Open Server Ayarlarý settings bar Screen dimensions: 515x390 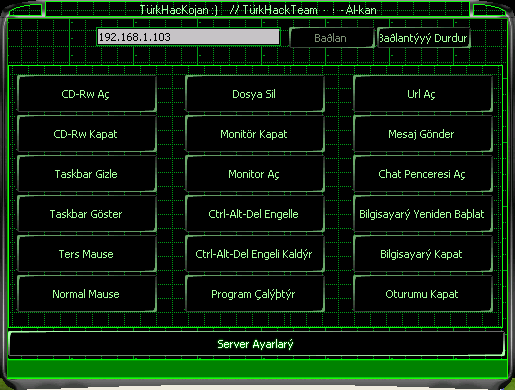(x=256, y=344)
